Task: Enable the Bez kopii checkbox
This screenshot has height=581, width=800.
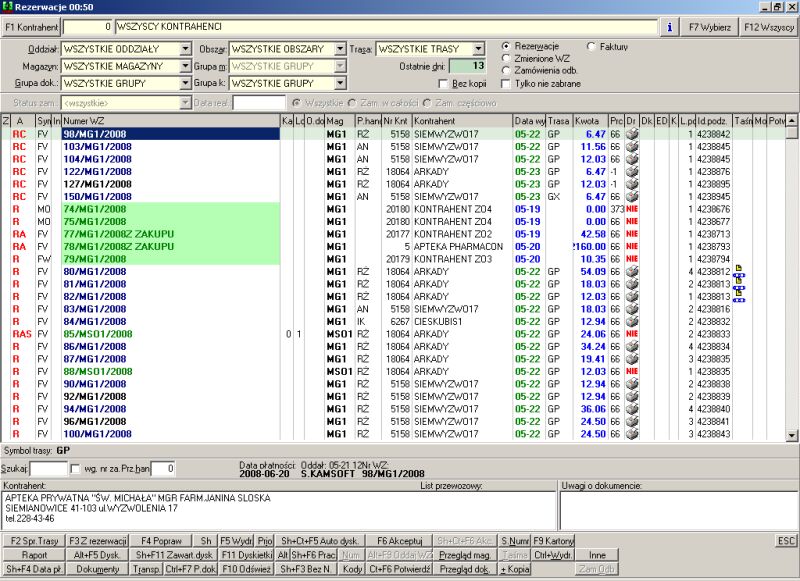Action: (444, 84)
